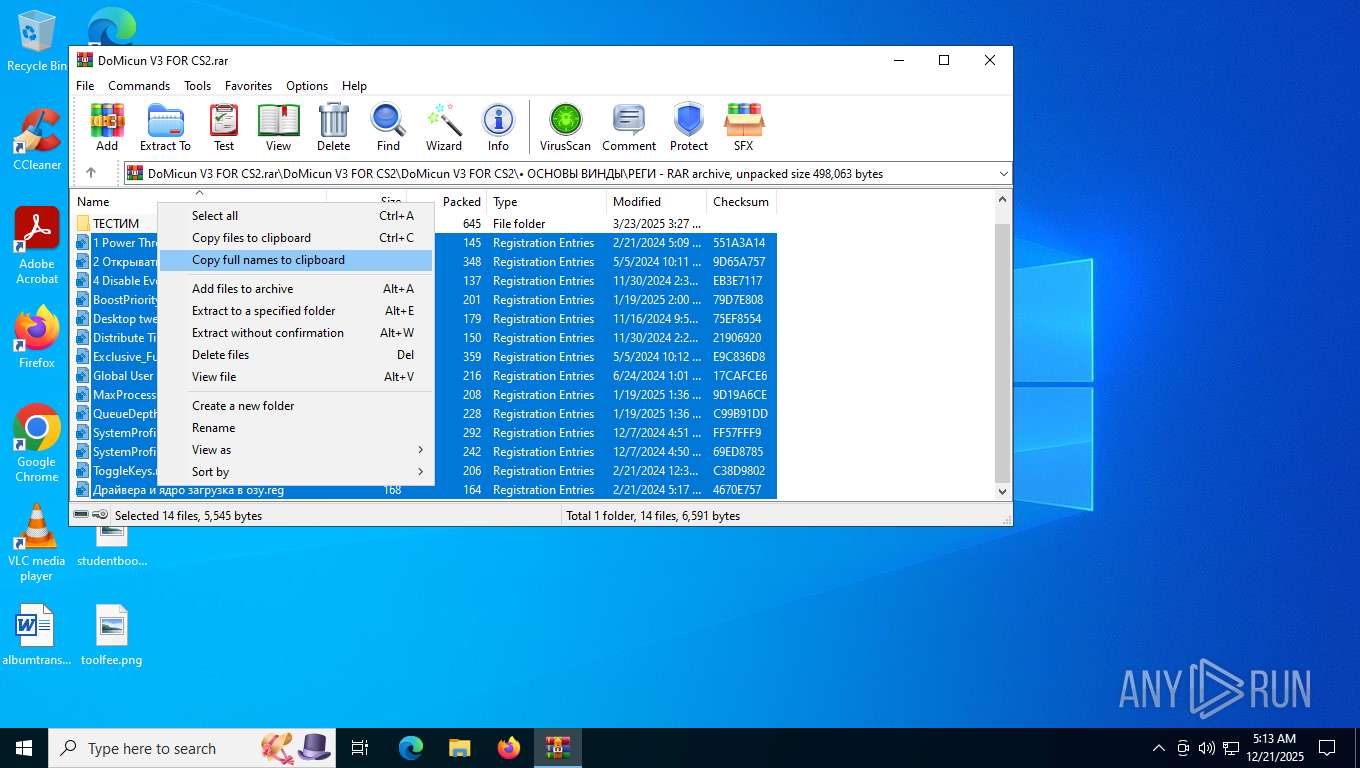Choose Copy full names to clipboard
The width and height of the screenshot is (1360, 768).
[x=296, y=260]
